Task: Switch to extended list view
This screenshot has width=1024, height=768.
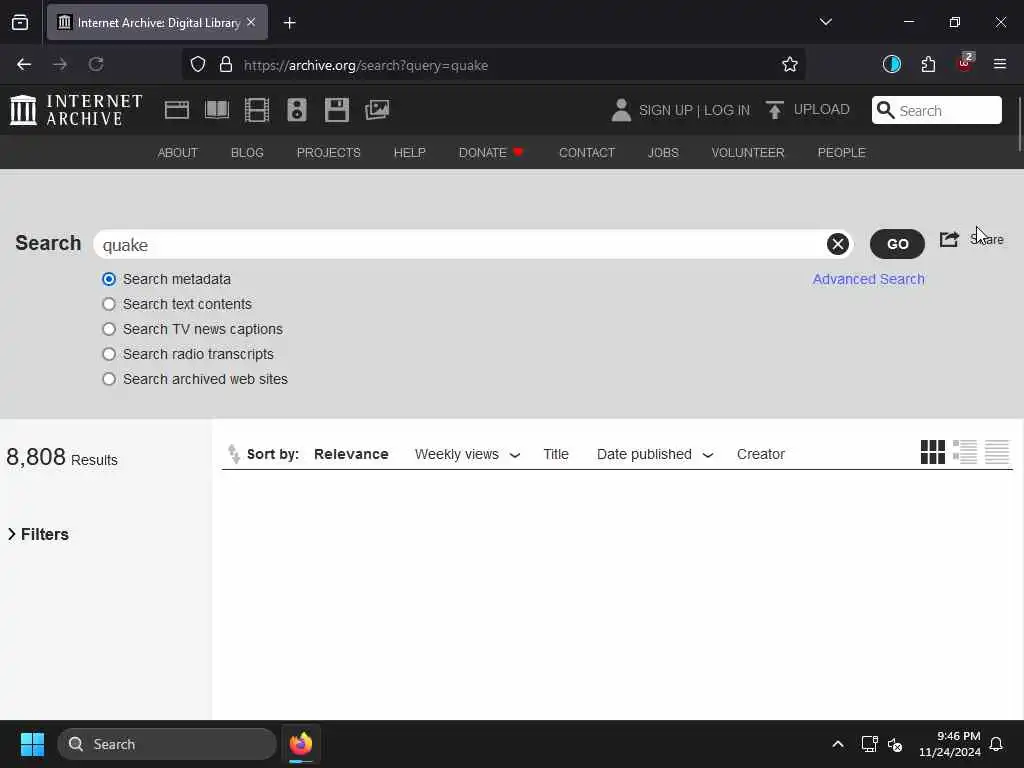Action: [x=965, y=452]
